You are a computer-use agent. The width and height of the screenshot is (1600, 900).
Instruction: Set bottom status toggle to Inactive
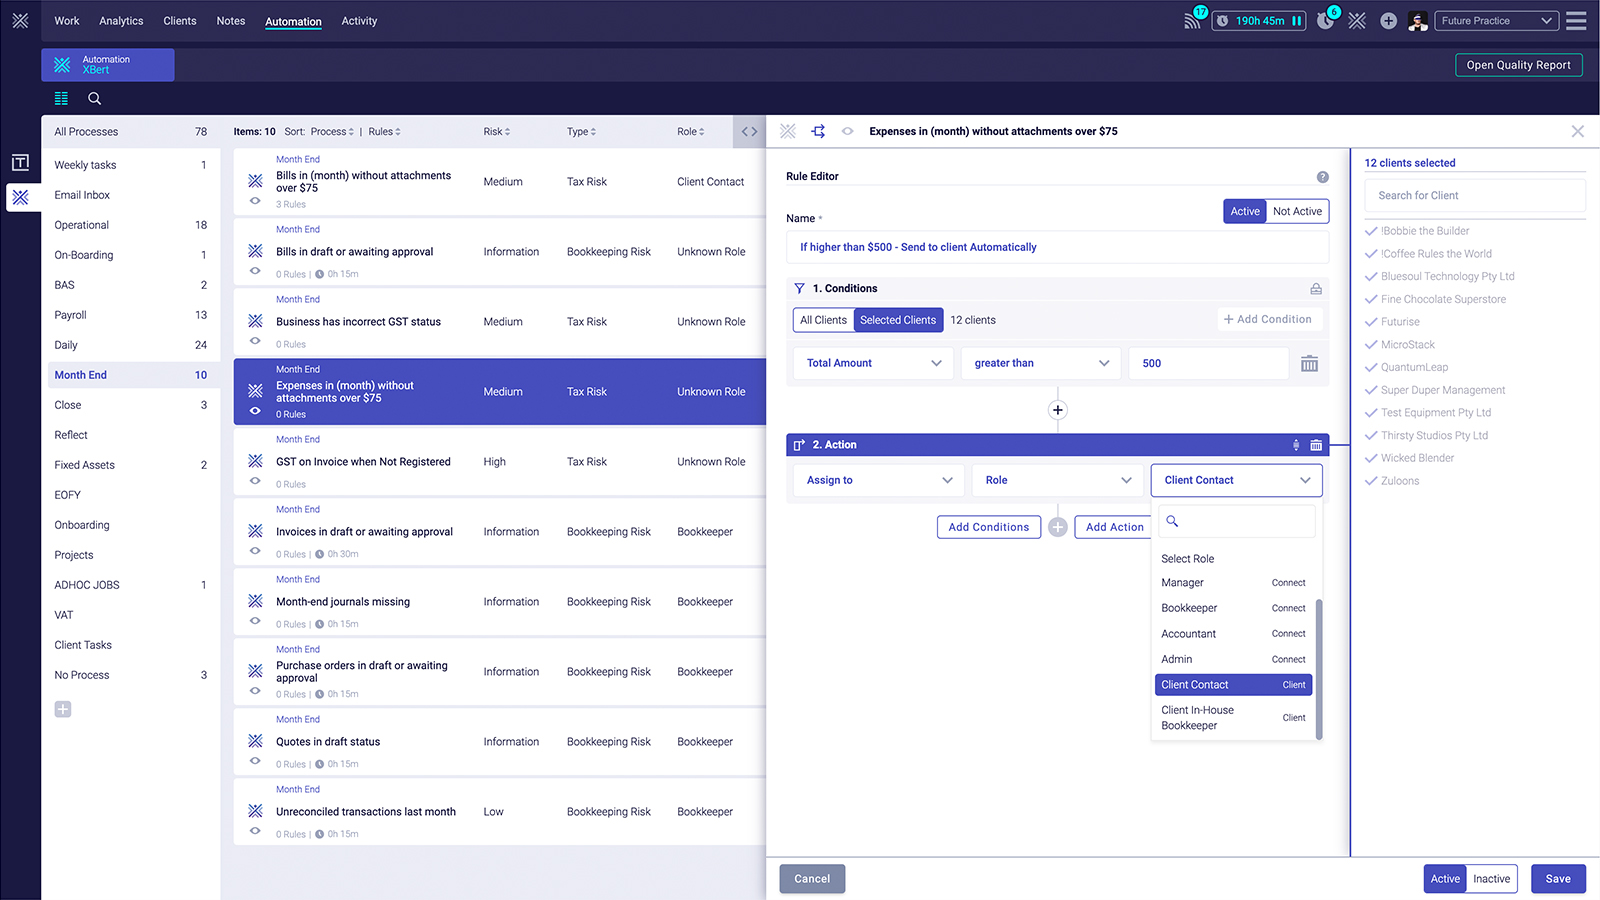1491,879
